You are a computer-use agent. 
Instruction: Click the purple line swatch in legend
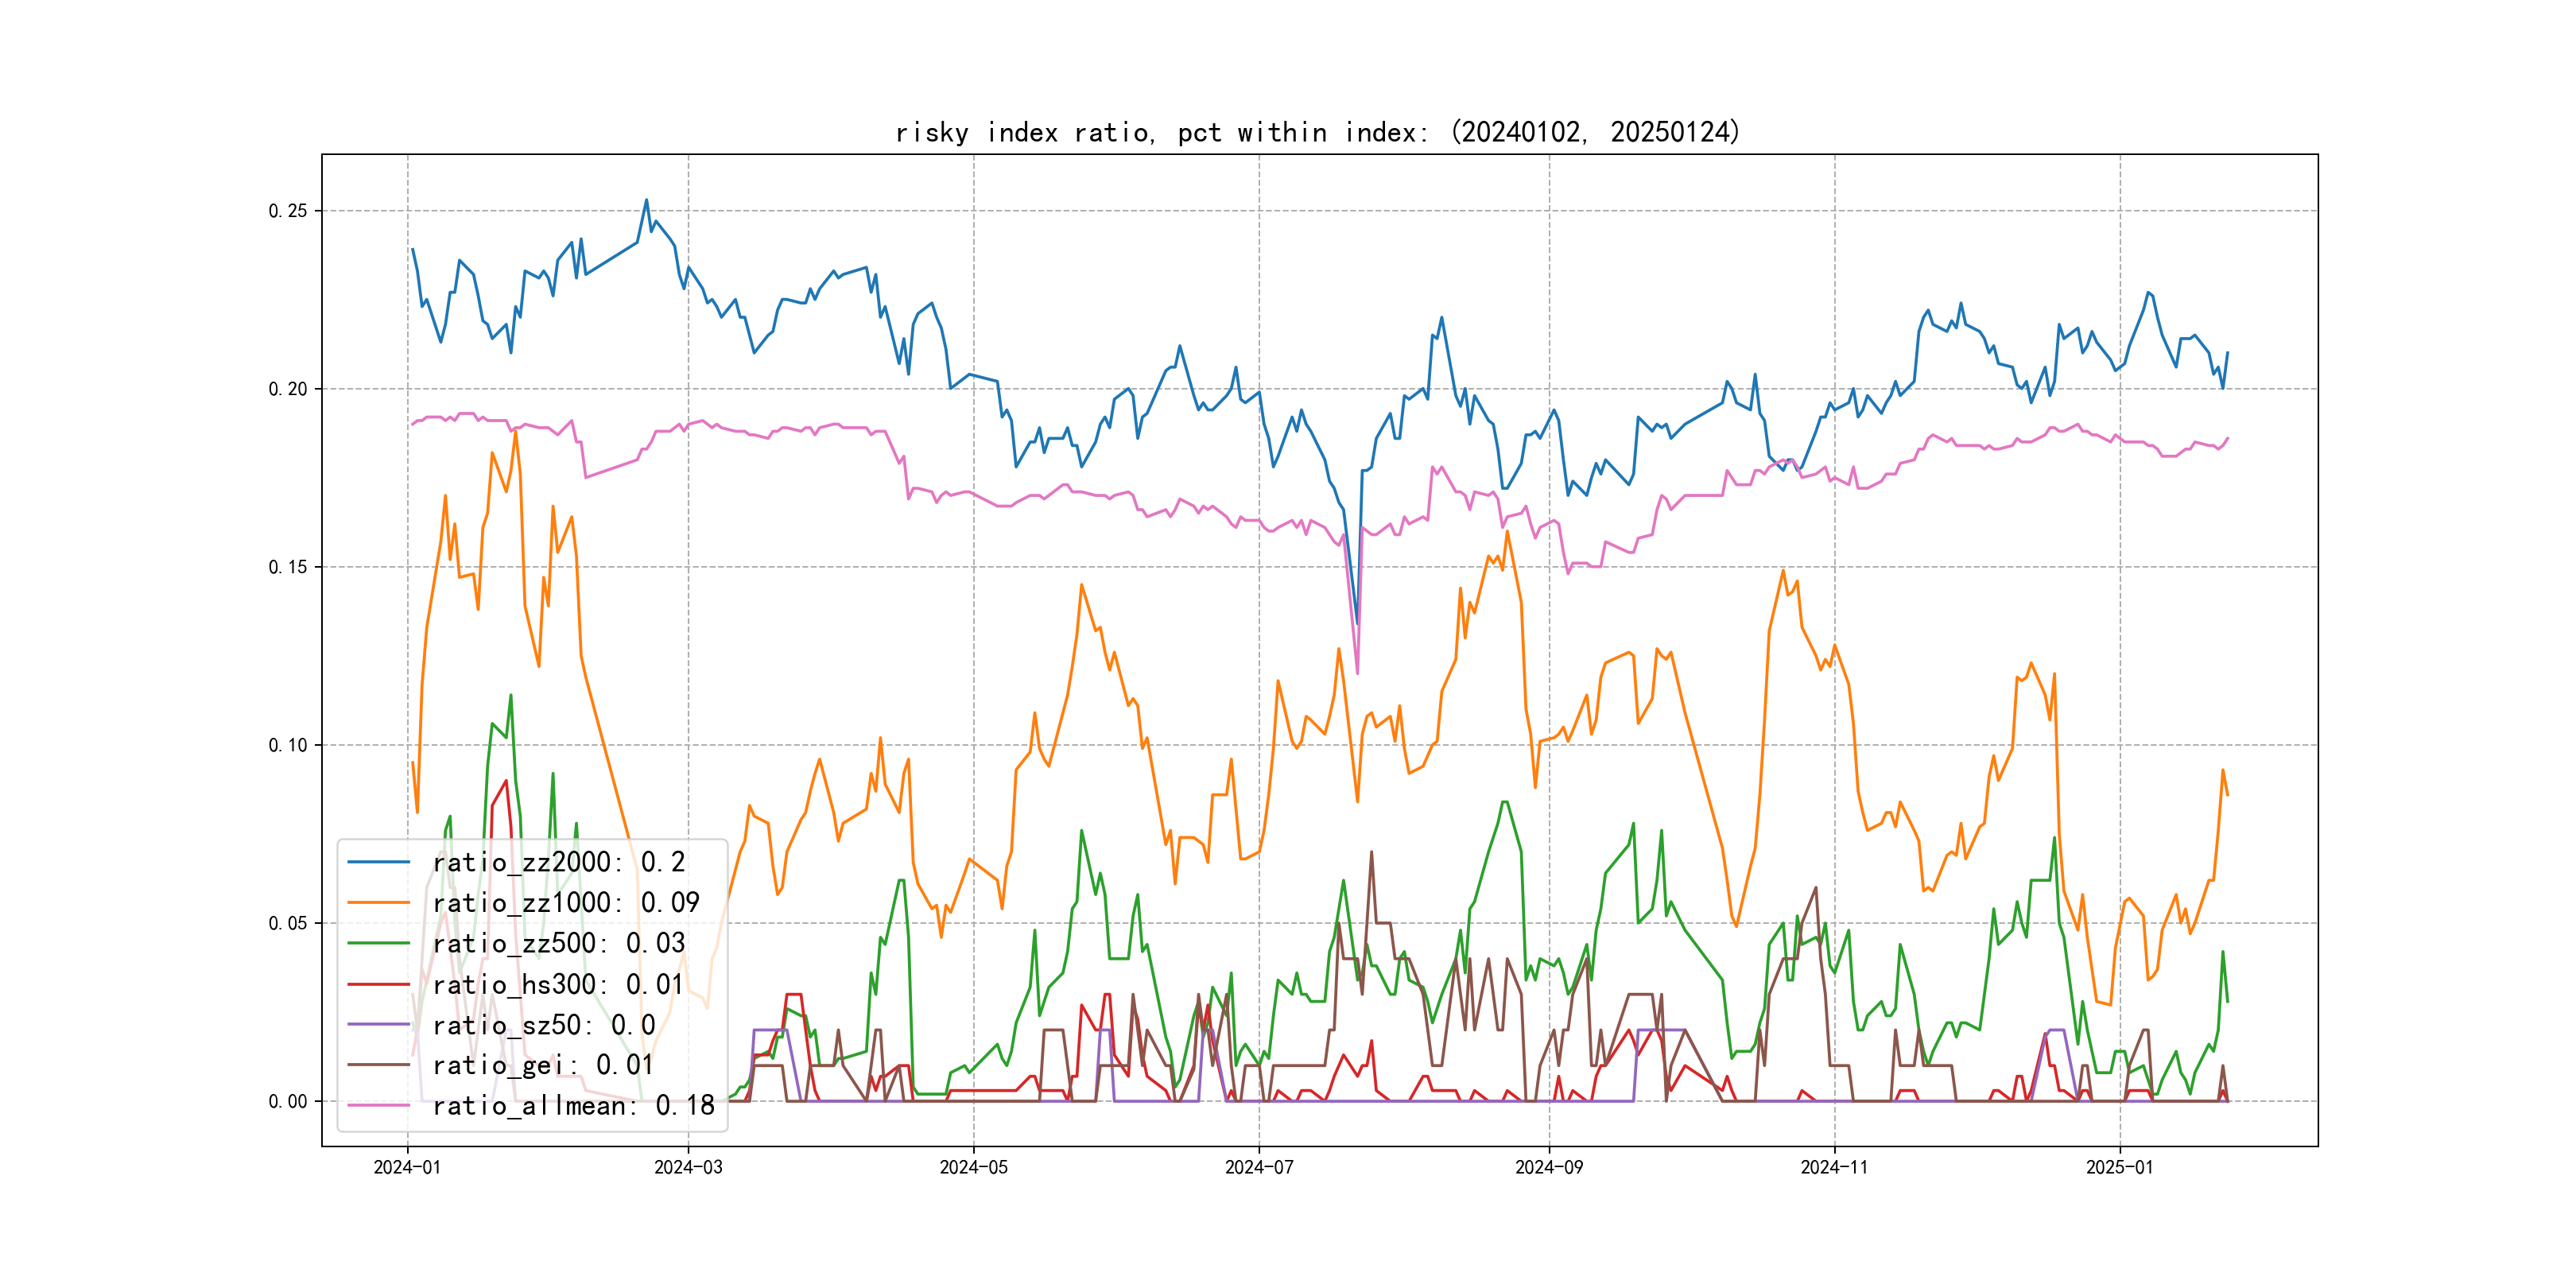click(x=379, y=1025)
